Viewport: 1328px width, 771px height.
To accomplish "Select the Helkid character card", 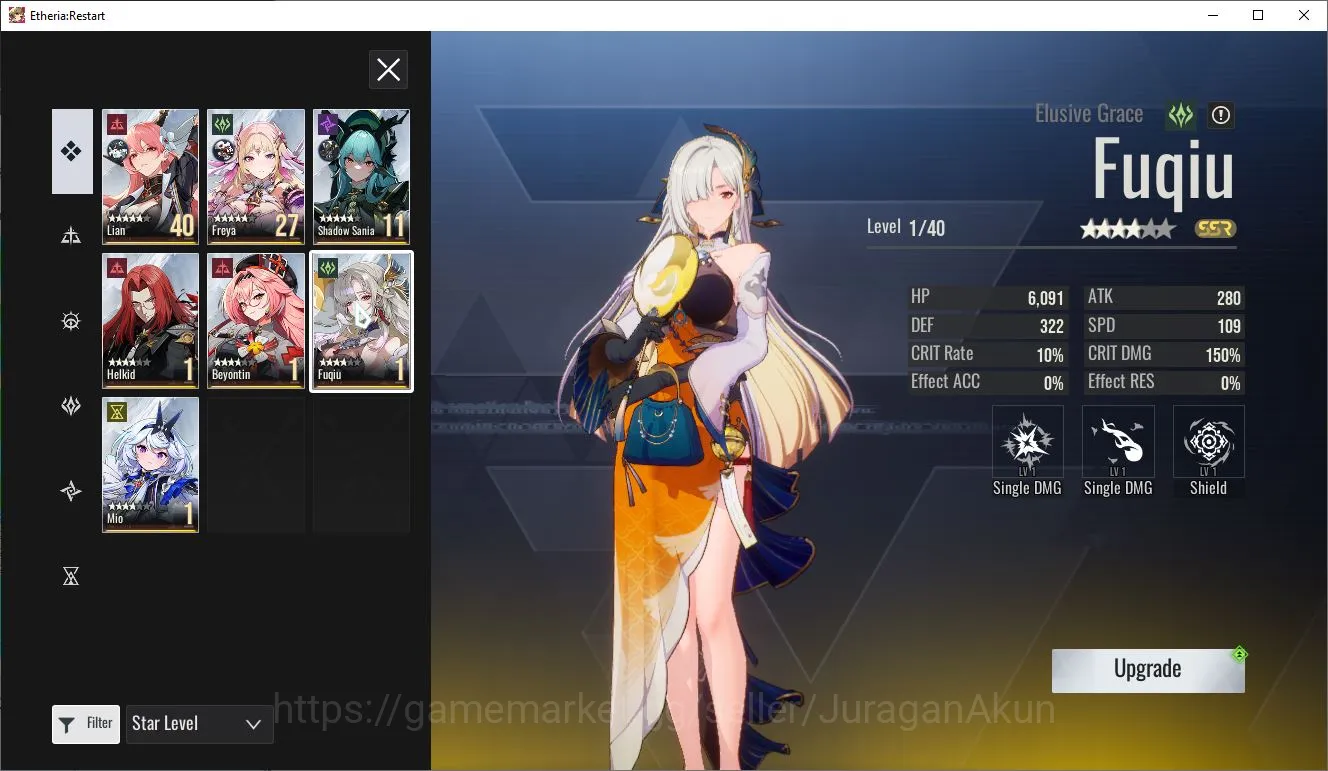I will click(x=150, y=320).
